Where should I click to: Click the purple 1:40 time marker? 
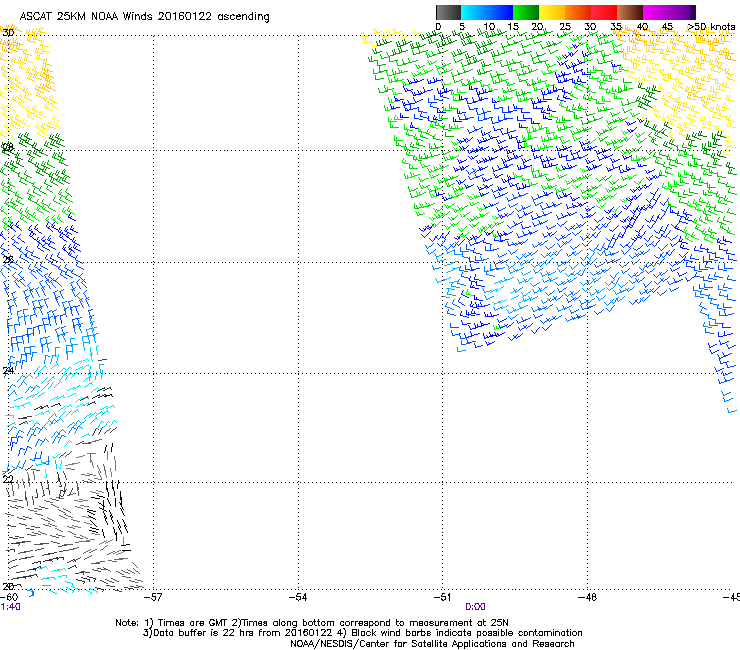point(10,607)
